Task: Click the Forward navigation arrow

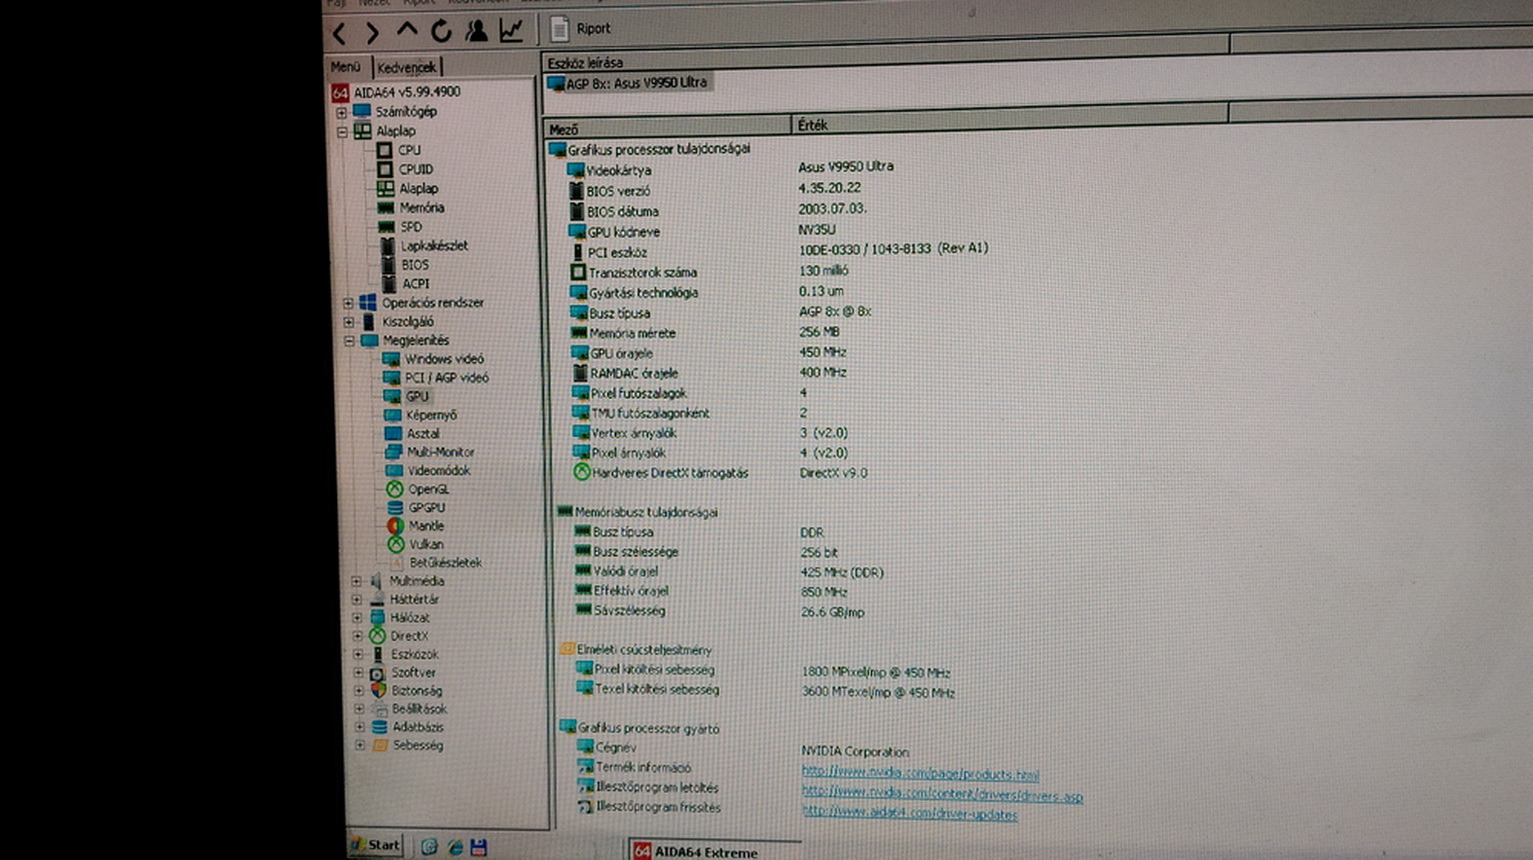Action: coord(373,33)
